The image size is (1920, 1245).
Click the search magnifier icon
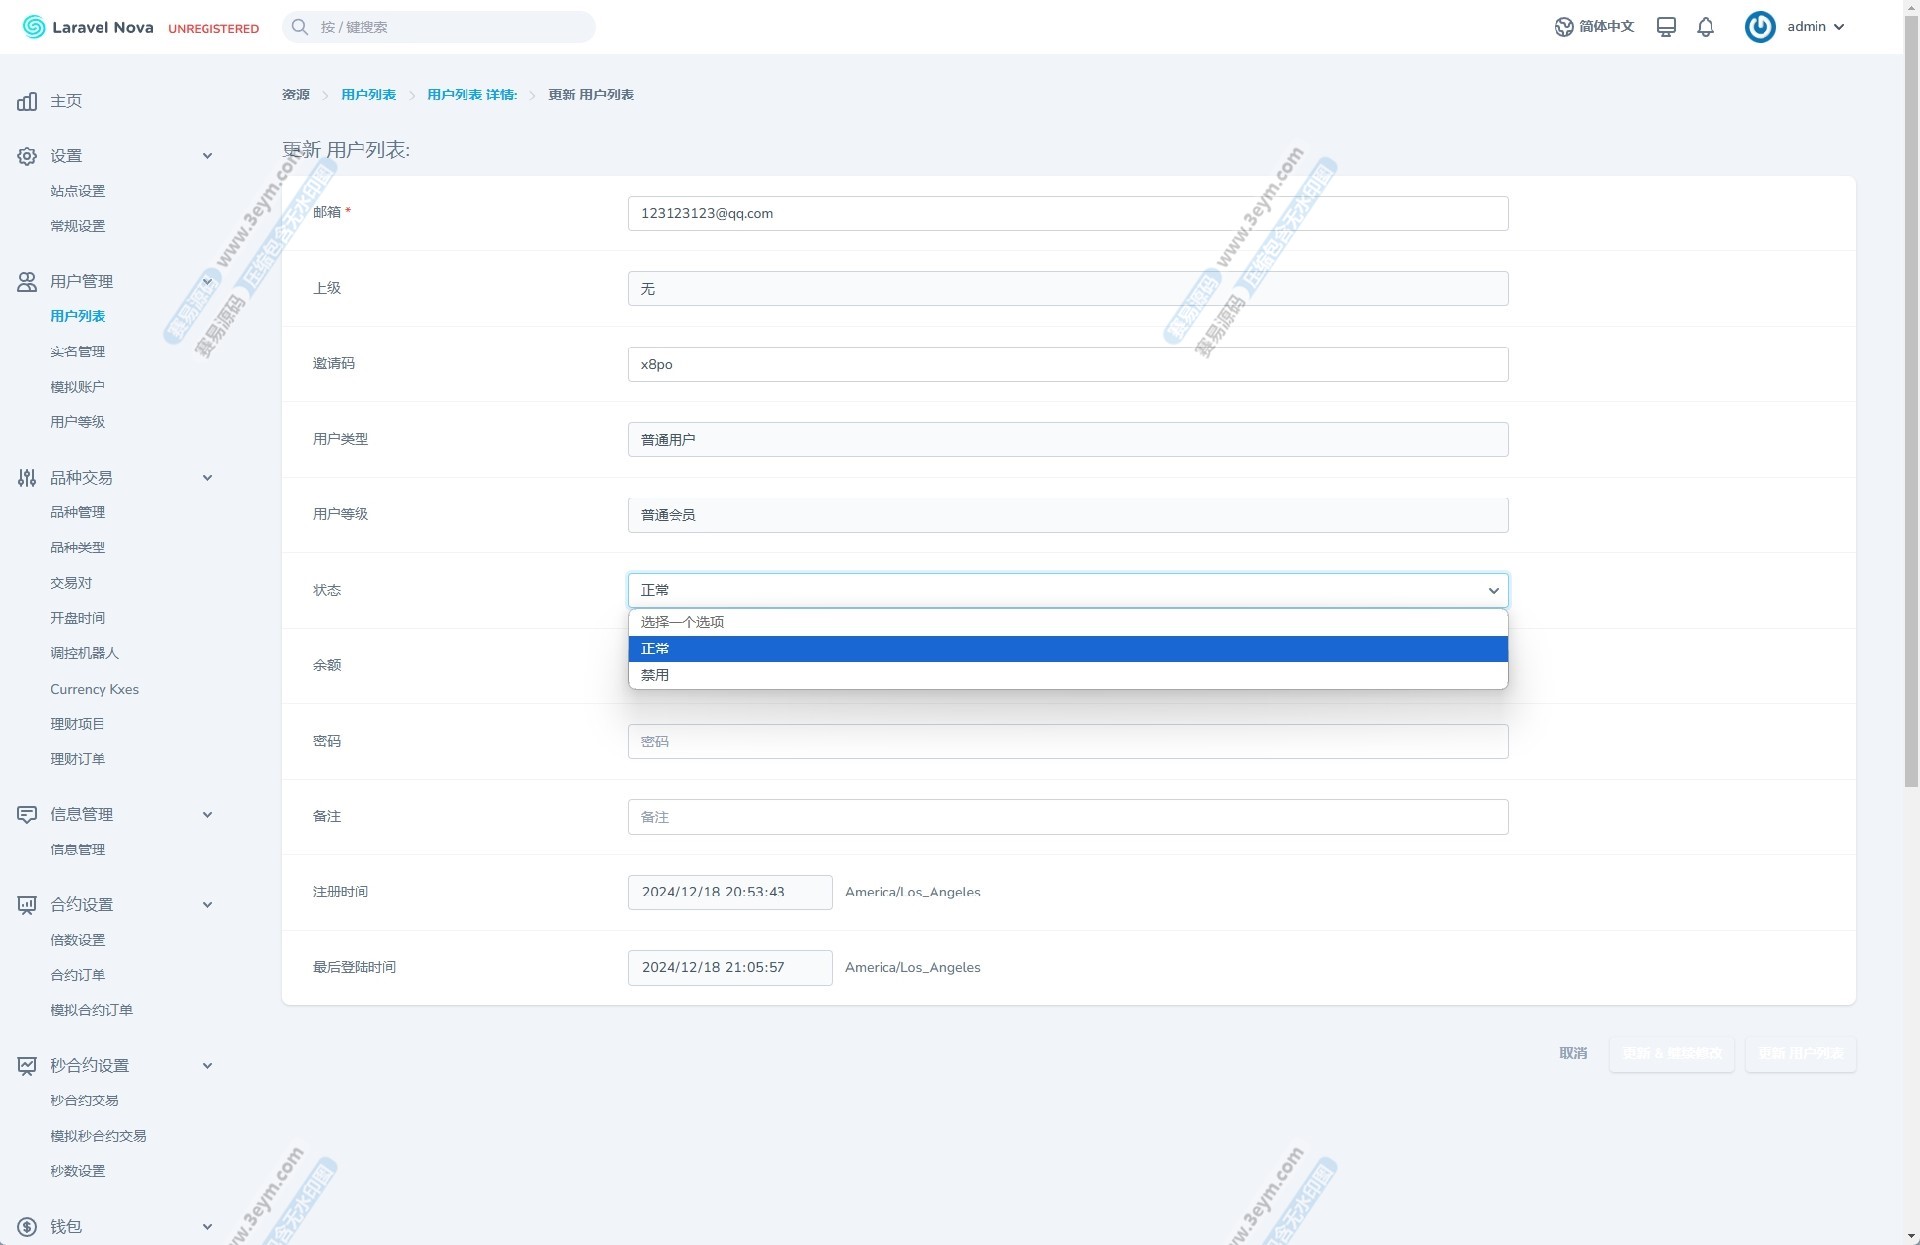point(300,27)
